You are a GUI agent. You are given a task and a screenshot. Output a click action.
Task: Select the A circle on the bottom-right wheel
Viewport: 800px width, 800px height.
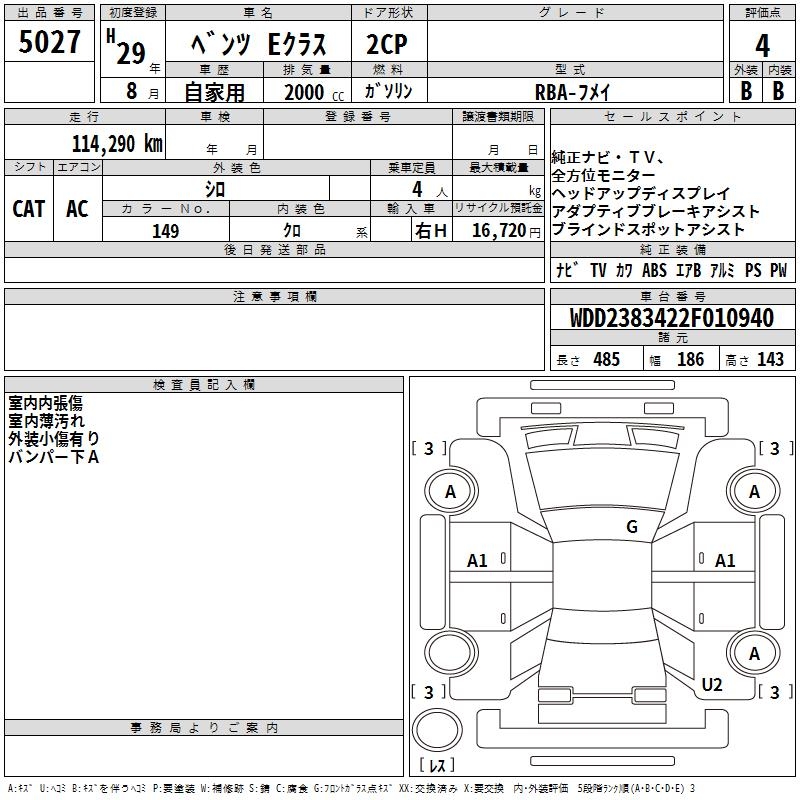click(754, 653)
